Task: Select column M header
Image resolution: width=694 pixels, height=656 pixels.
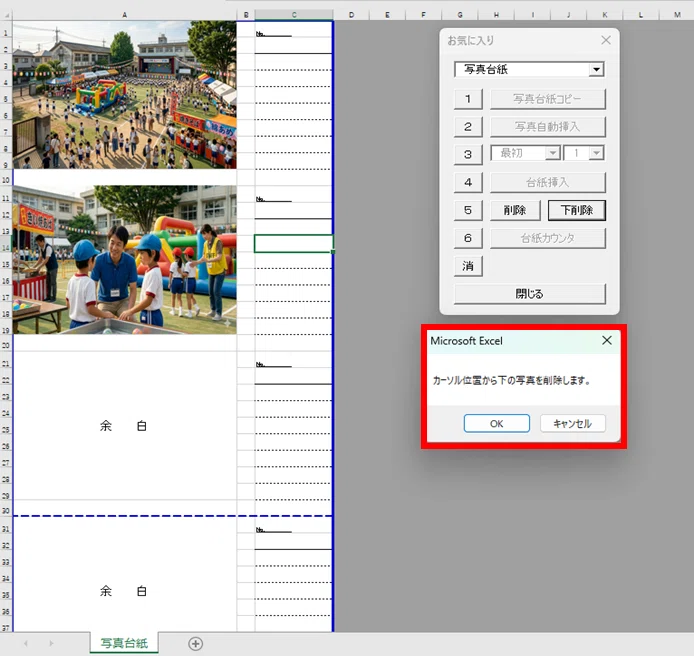Action: (677, 15)
